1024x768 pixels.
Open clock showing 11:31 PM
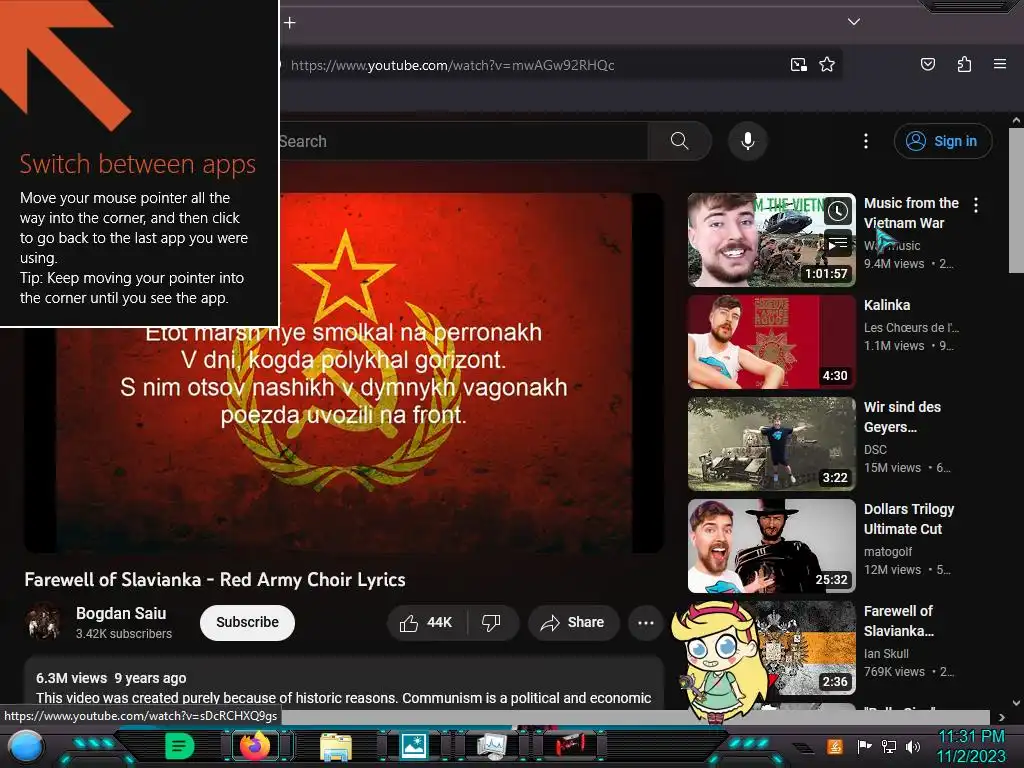[971, 746]
